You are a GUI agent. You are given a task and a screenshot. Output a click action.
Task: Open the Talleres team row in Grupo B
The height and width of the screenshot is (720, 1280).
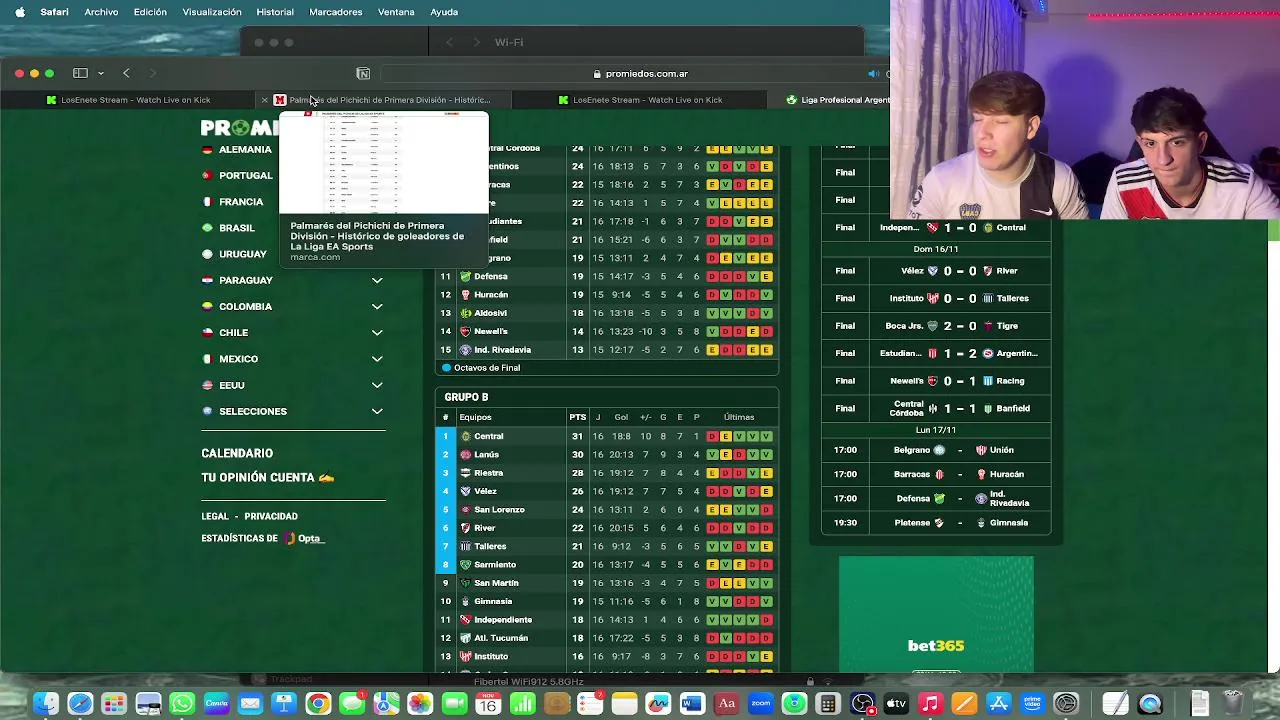tap(607, 546)
